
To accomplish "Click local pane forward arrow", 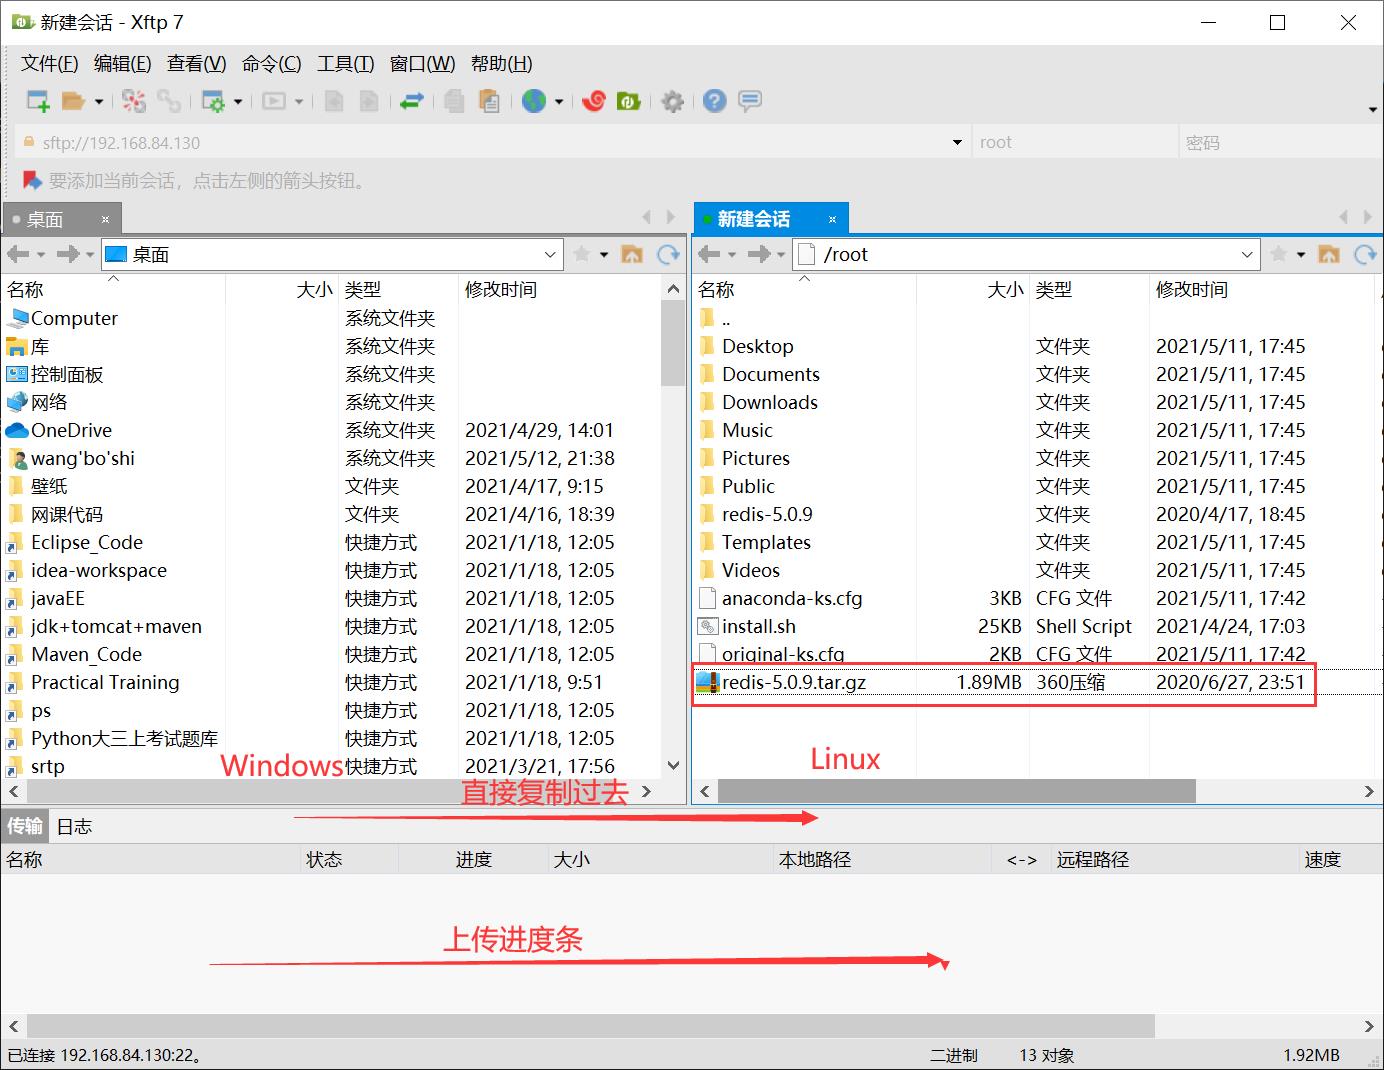I will pos(67,254).
